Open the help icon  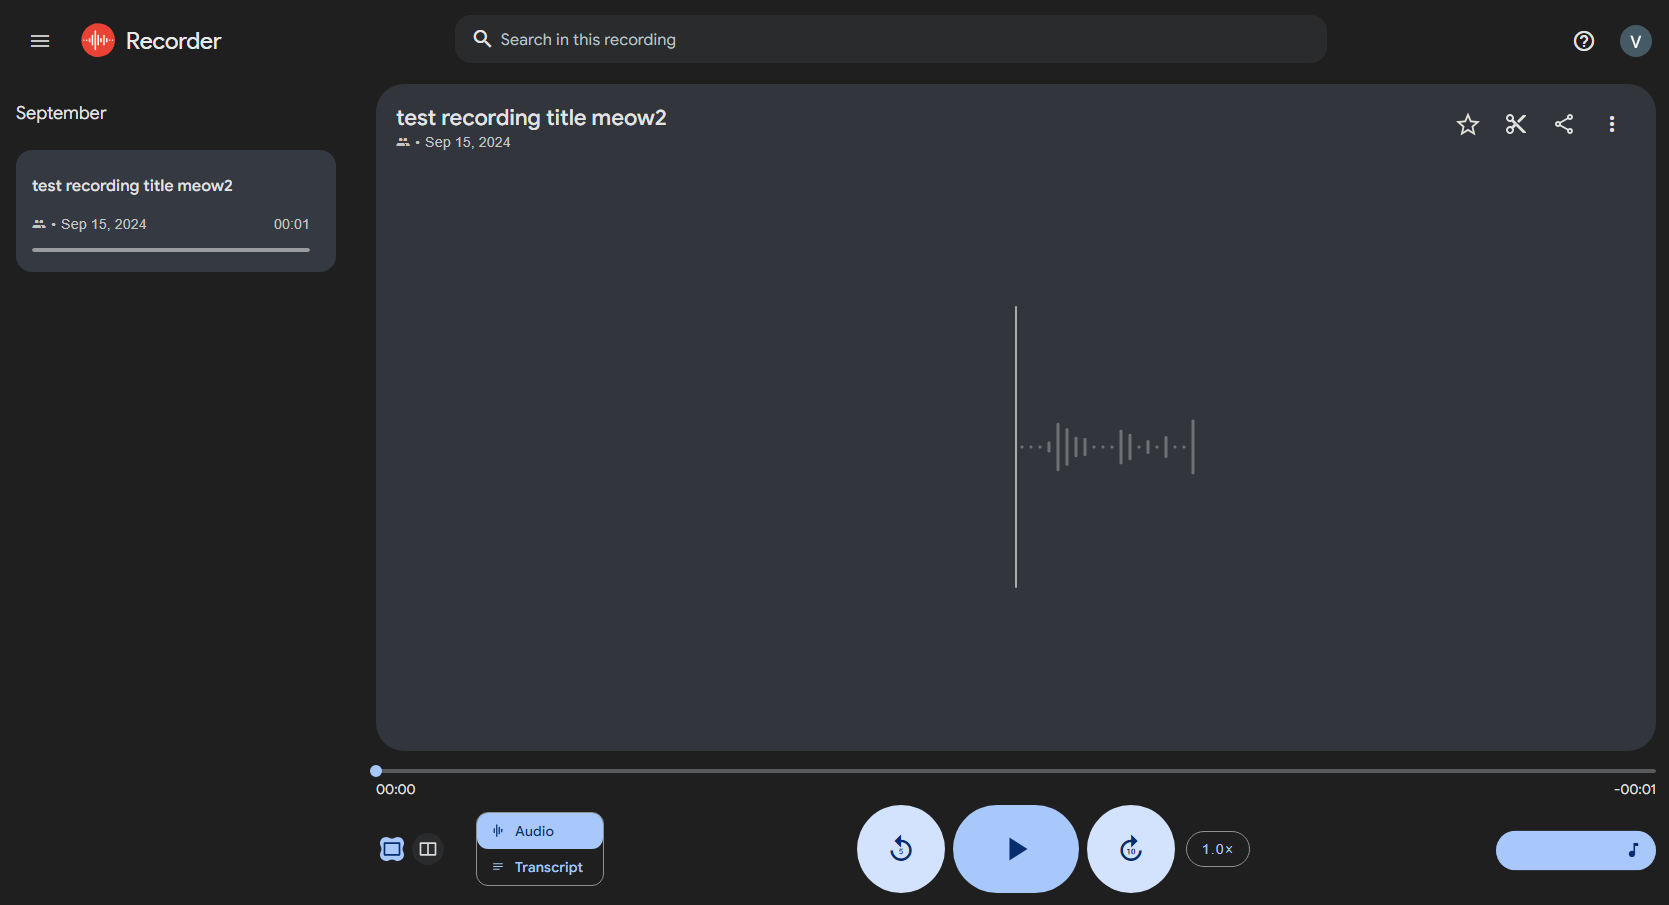click(1583, 41)
